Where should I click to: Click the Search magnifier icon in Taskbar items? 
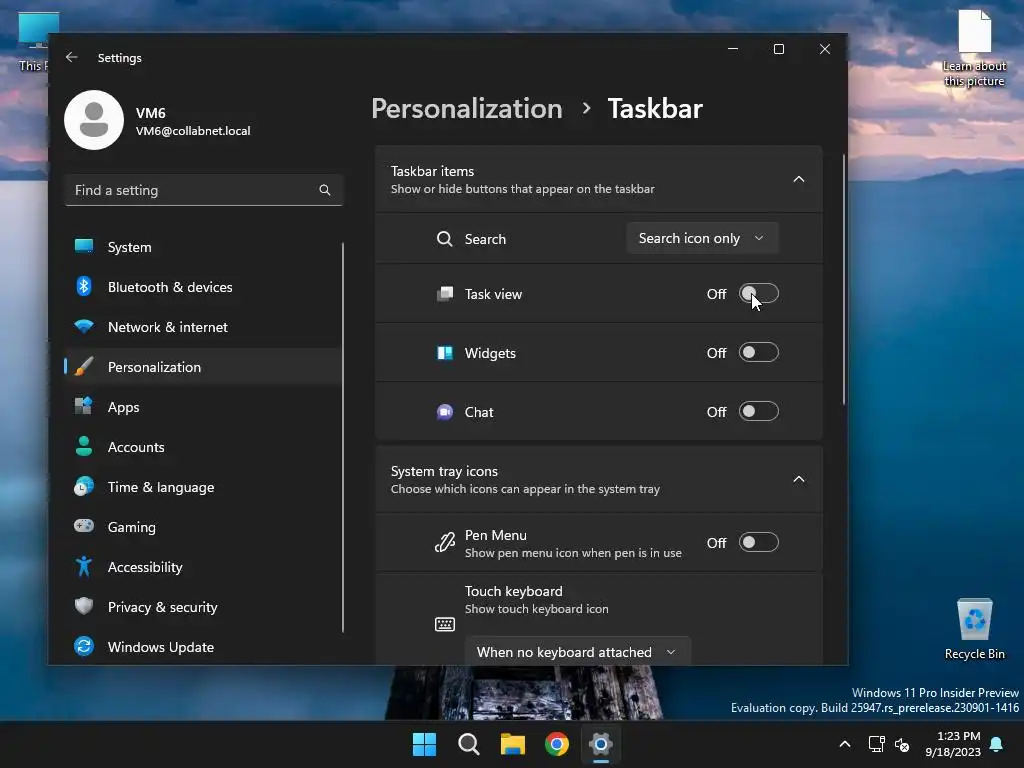coord(445,239)
